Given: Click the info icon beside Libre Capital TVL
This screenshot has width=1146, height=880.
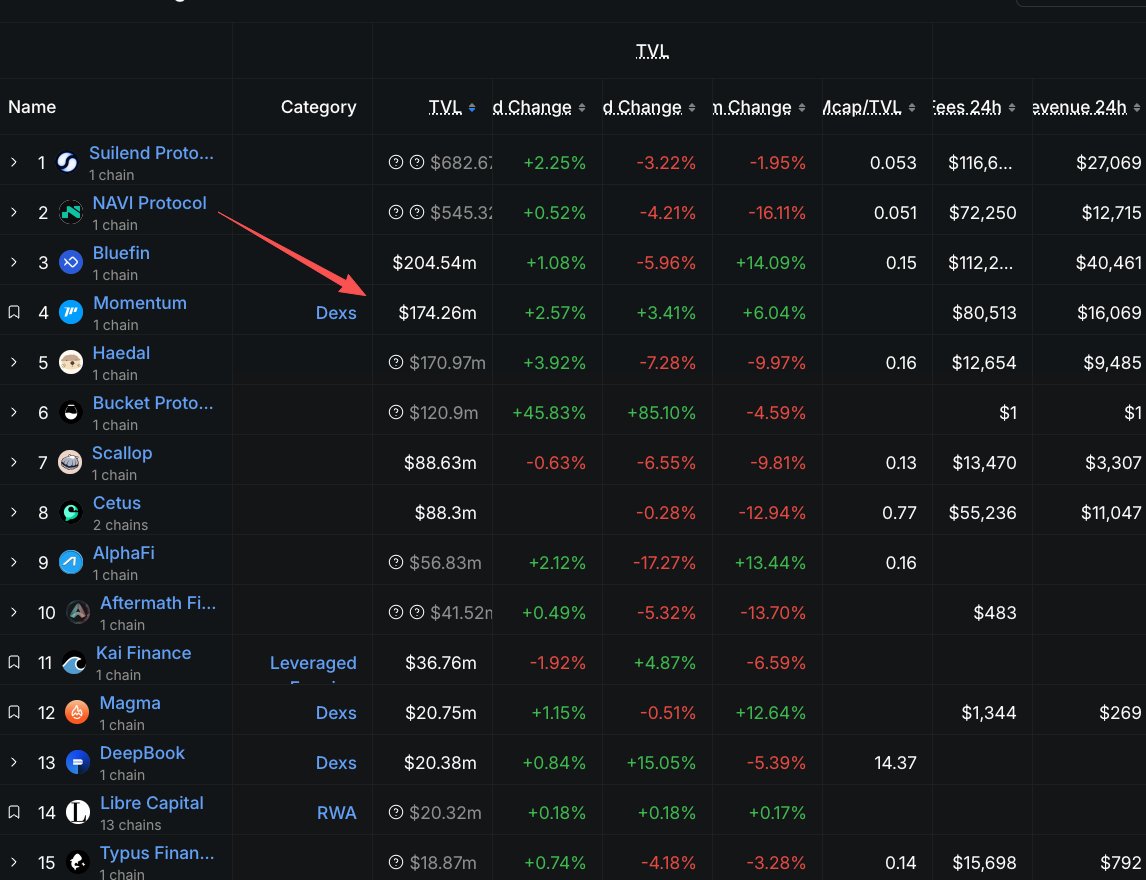Looking at the screenshot, I should 396,813.
